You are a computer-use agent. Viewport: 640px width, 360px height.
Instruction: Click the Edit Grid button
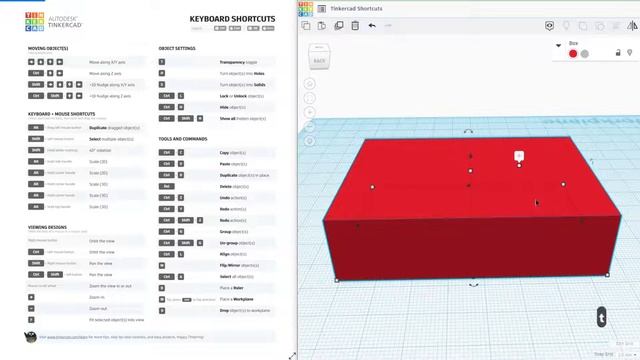(x=624, y=344)
